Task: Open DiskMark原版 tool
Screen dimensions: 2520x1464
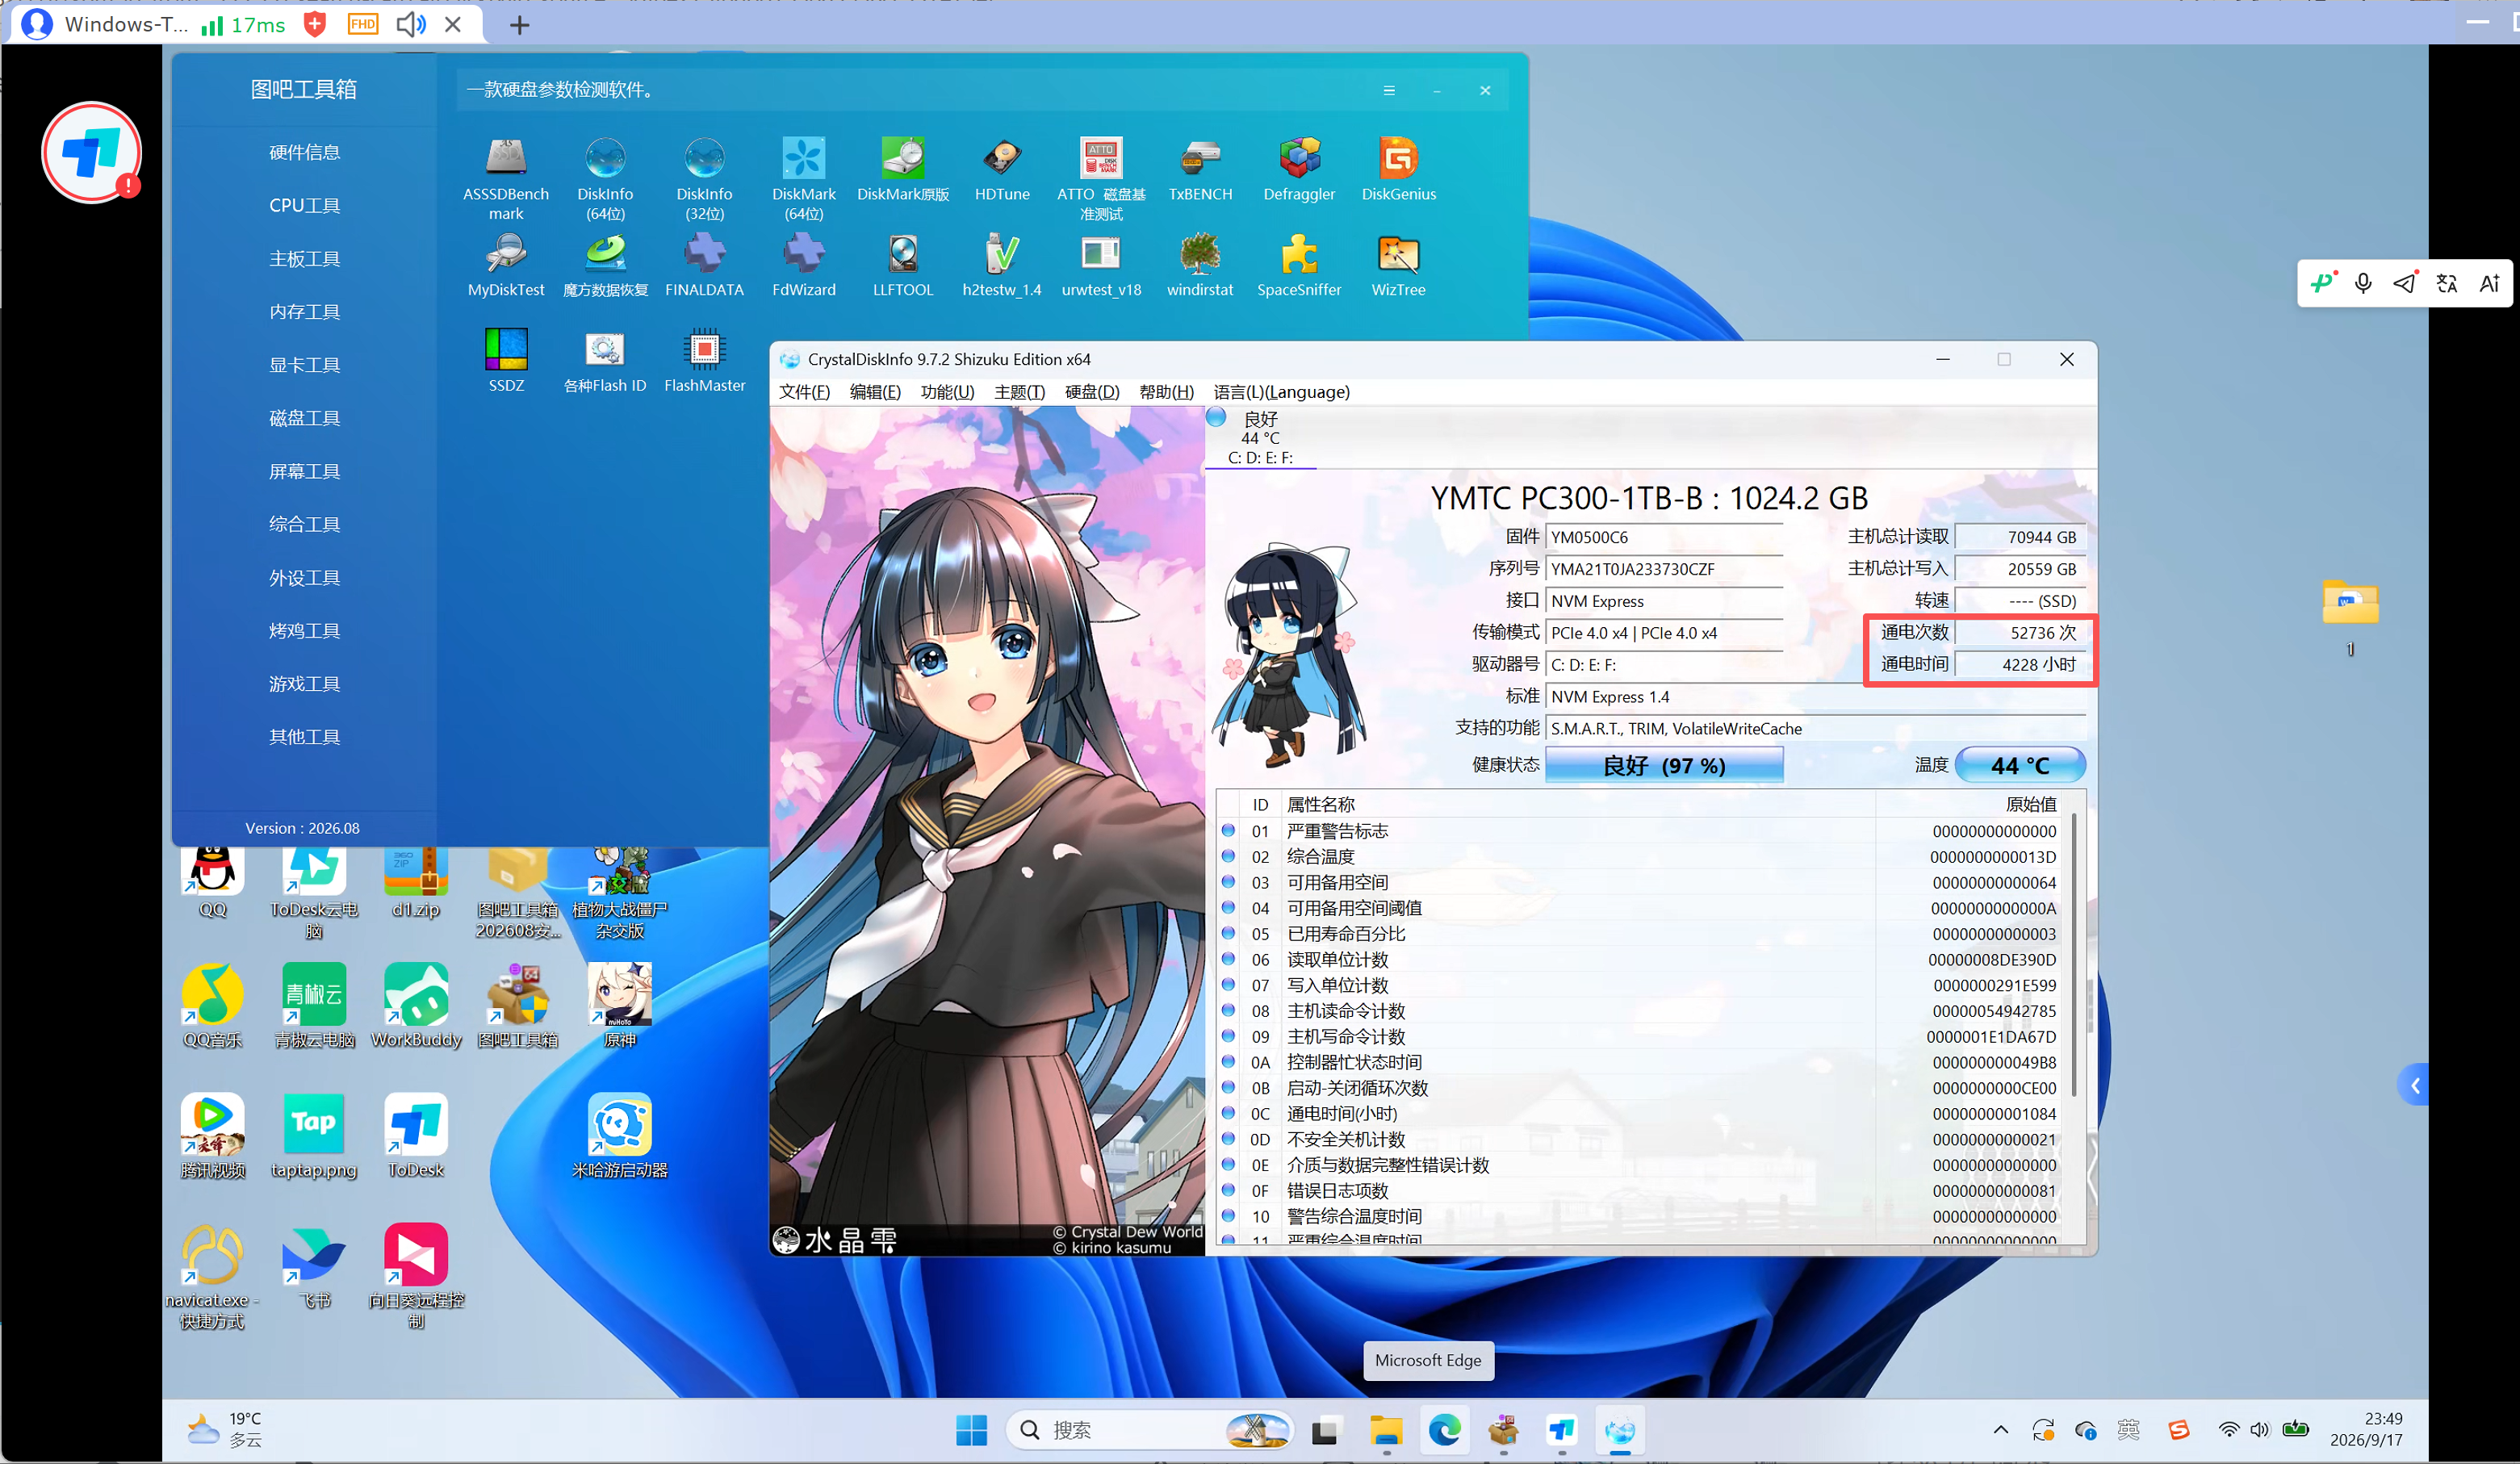Action: 902,169
